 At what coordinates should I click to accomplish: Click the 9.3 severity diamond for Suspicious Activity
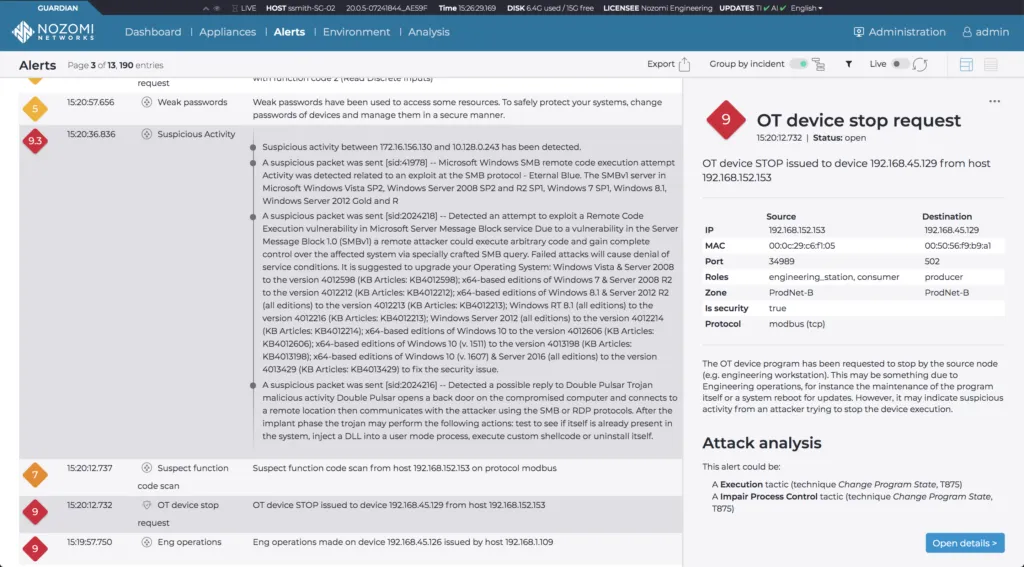pos(35,140)
